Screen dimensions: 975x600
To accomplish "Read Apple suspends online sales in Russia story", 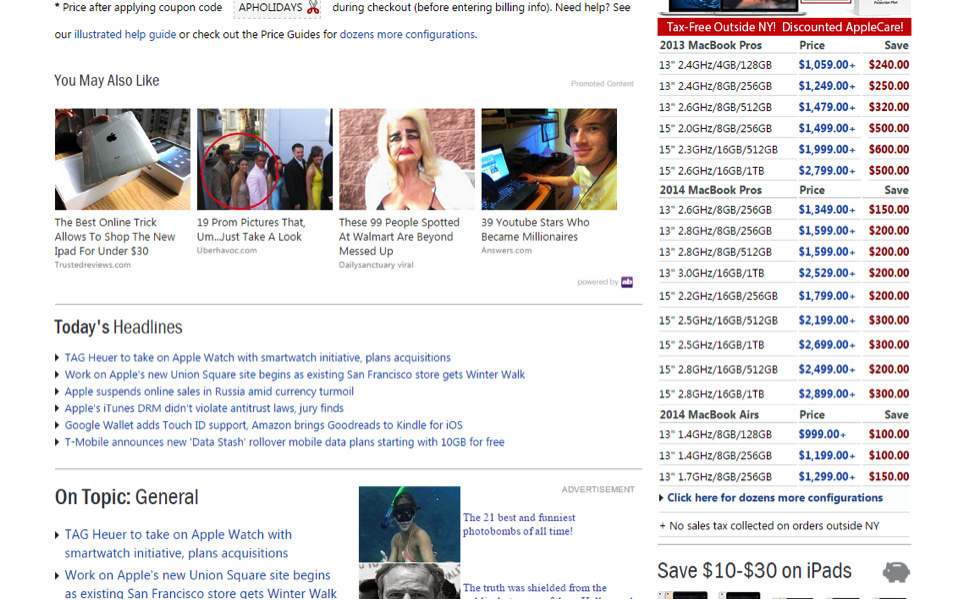I will pyautogui.click(x=209, y=392).
